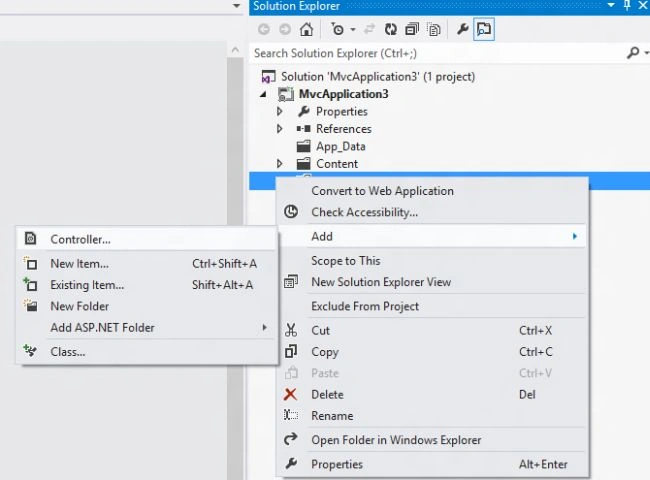Click the Open Folder arrow icon
The width and height of the screenshot is (650, 480).
coord(291,439)
